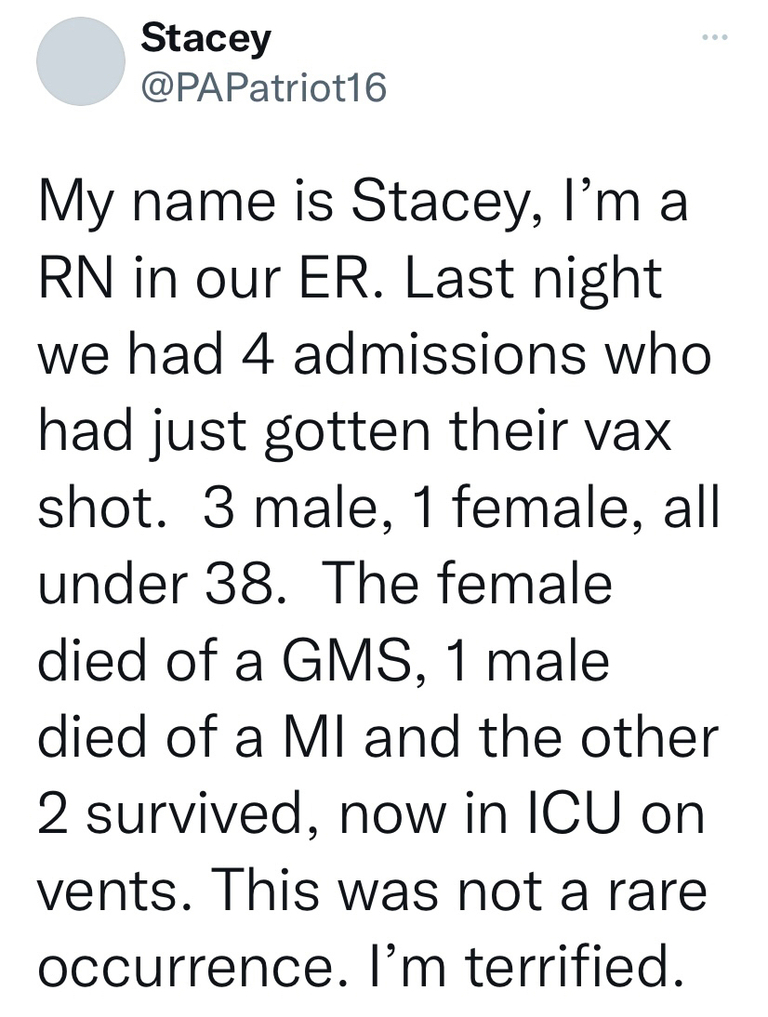Open the Stacey display name link

[x=206, y=39]
